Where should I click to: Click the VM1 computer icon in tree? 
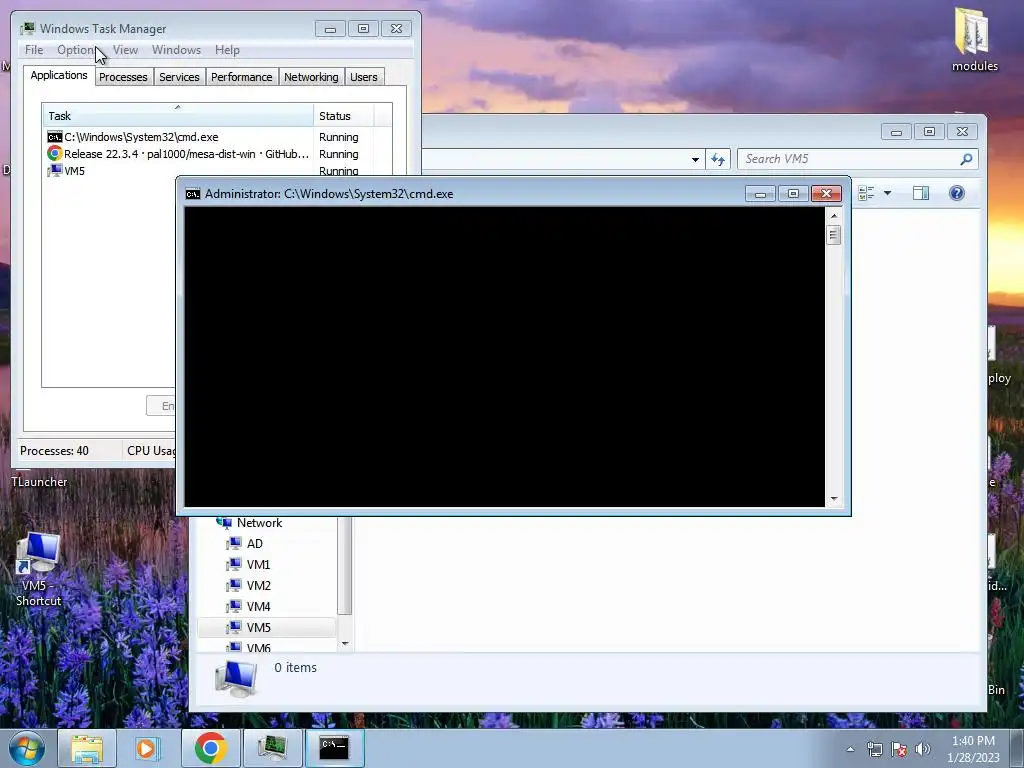pyautogui.click(x=234, y=565)
